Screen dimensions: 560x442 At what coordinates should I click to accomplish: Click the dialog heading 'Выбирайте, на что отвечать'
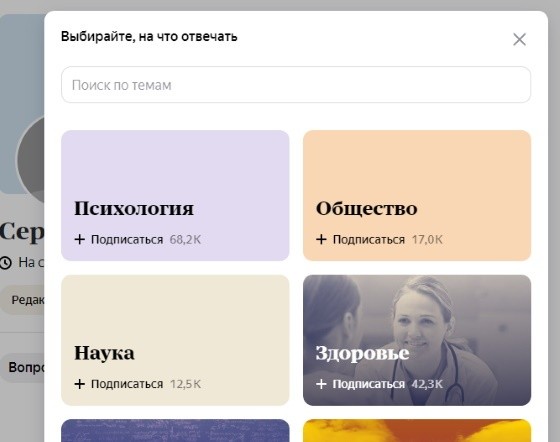point(149,37)
